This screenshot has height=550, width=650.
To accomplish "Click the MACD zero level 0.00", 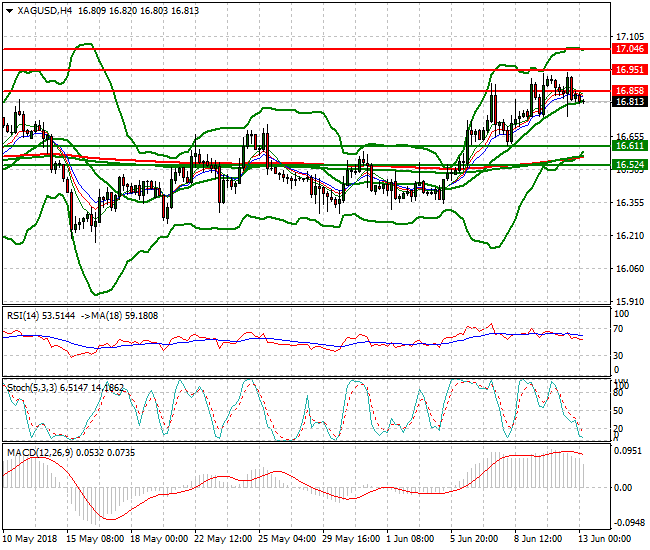I will point(622,488).
